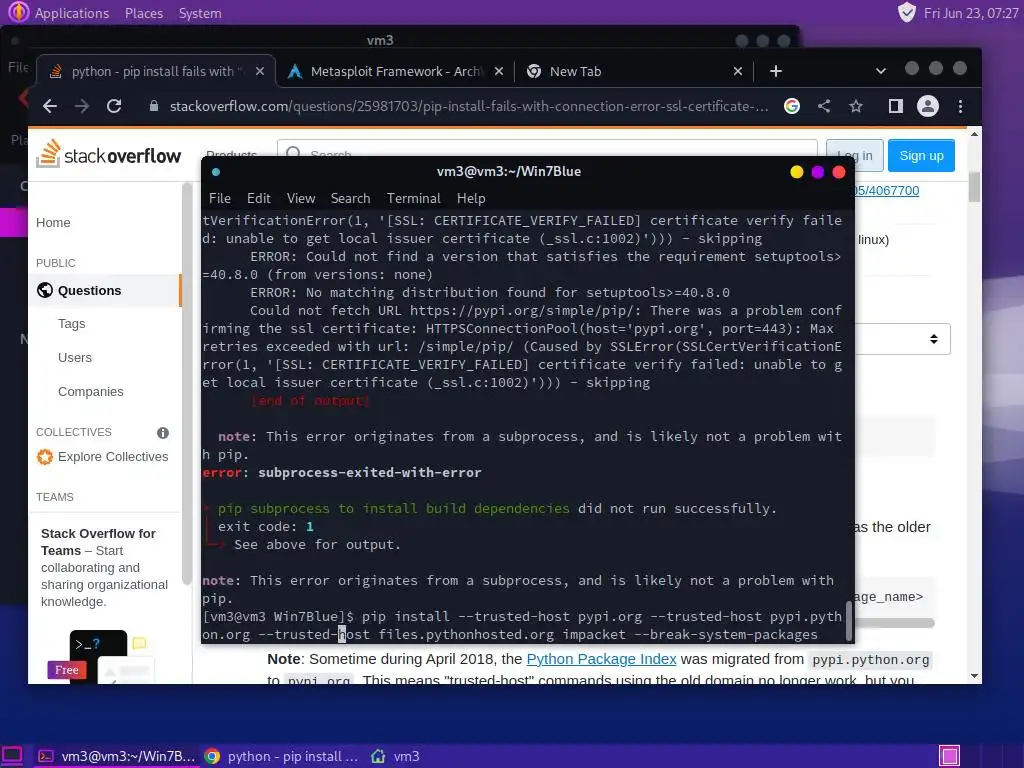Click the view site information lock icon
The width and height of the screenshot is (1024, 768).
[x=154, y=106]
